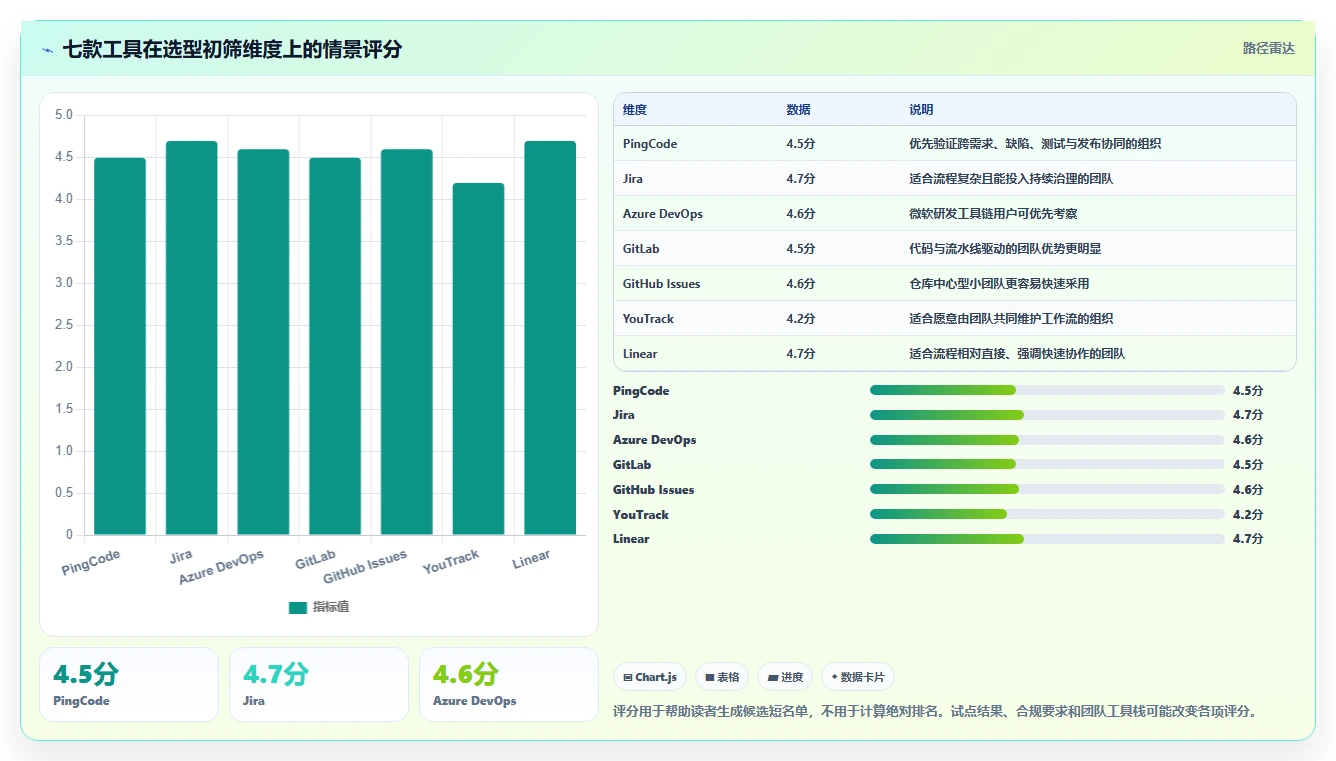1336x761 pixels.
Task: Click the description 代码与流水线驱动的团队优势更明显
Action: [x=1005, y=249]
